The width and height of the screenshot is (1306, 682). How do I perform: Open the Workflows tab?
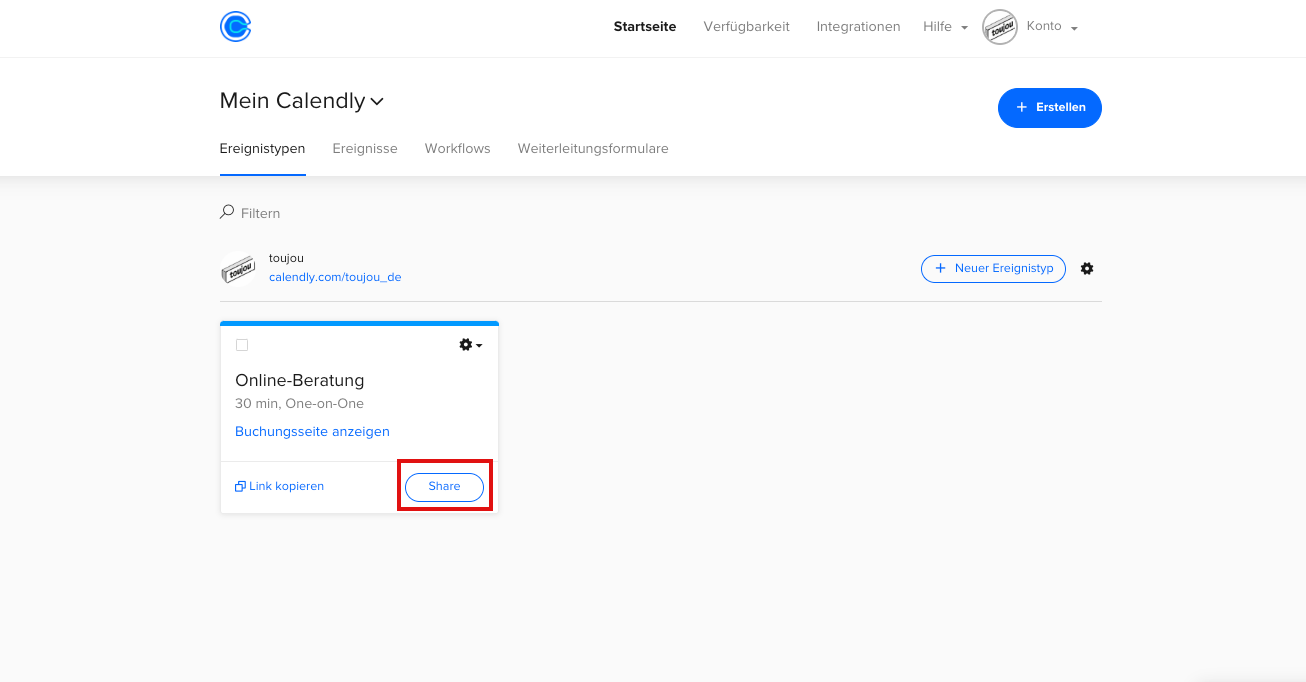click(x=457, y=148)
